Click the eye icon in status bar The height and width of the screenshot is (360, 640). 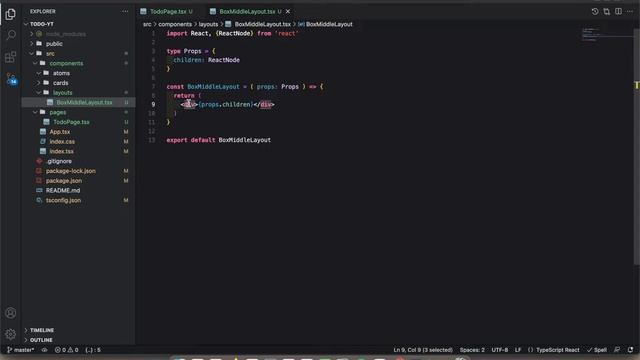[x=44, y=350]
